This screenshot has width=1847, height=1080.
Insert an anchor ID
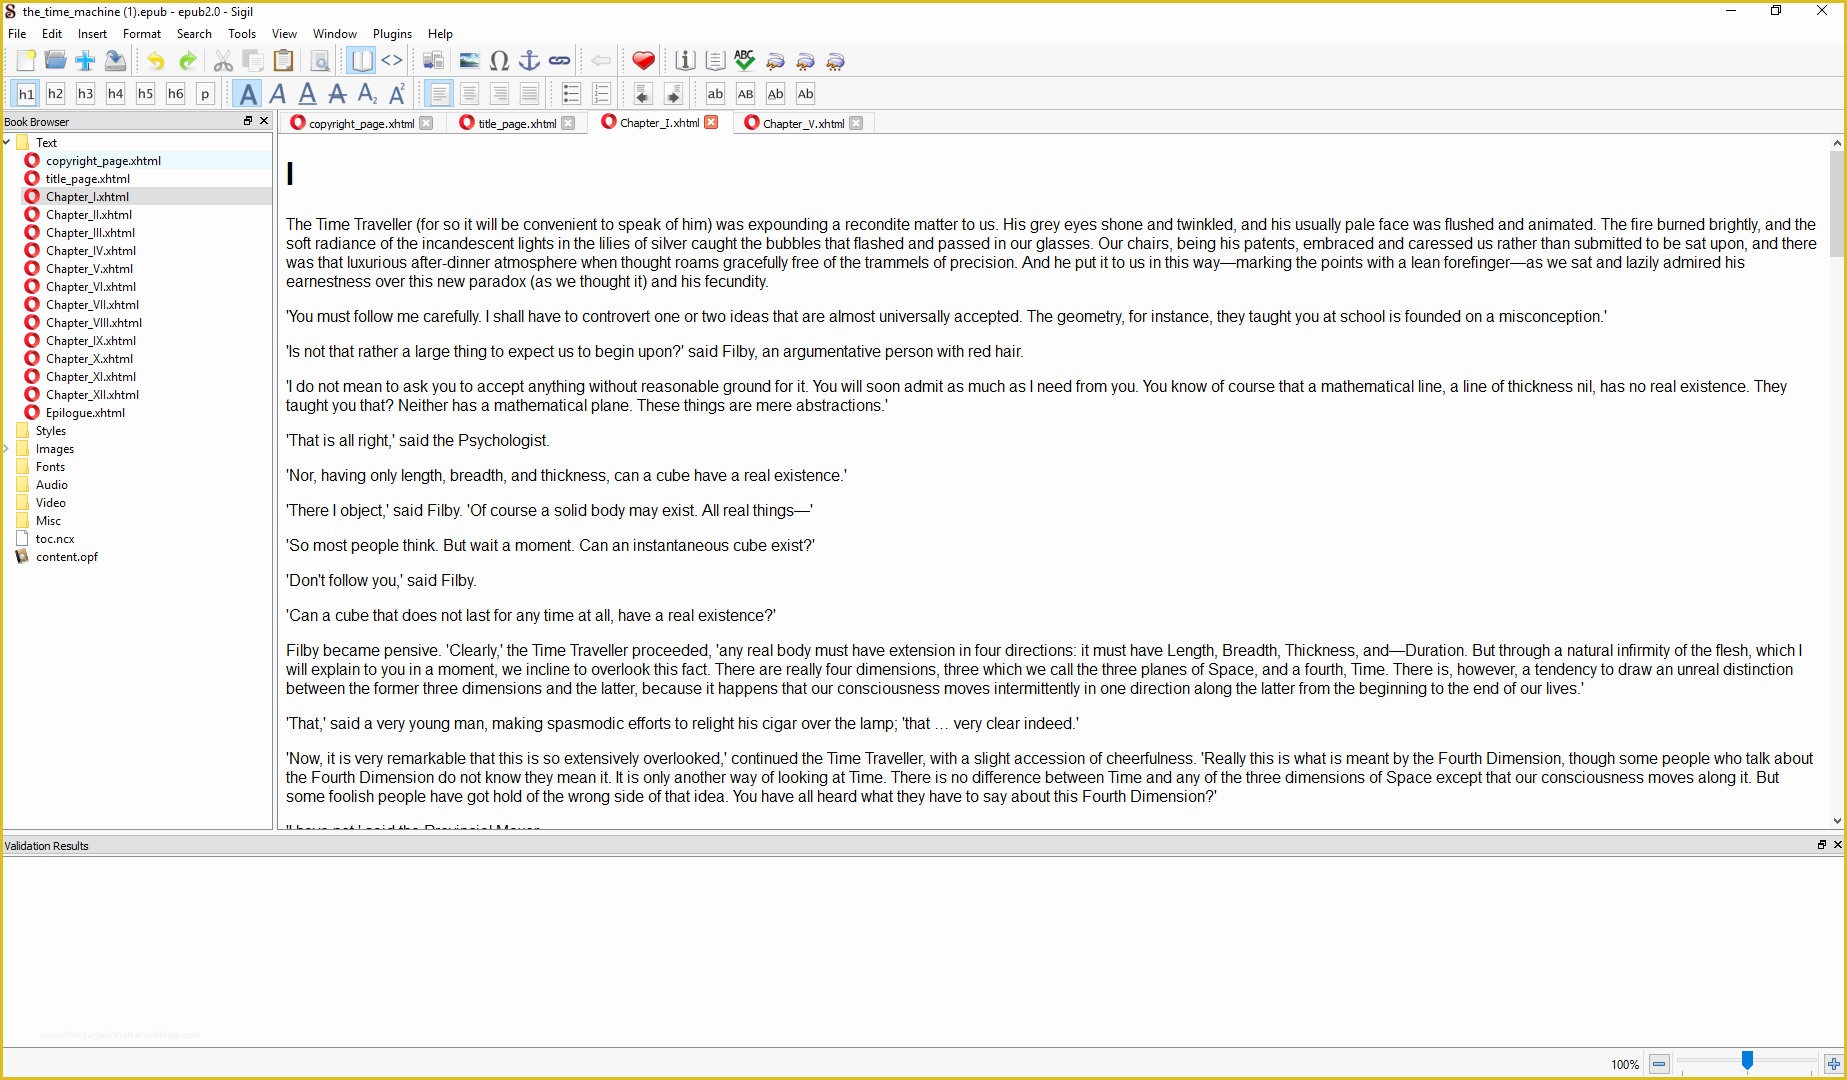point(529,61)
